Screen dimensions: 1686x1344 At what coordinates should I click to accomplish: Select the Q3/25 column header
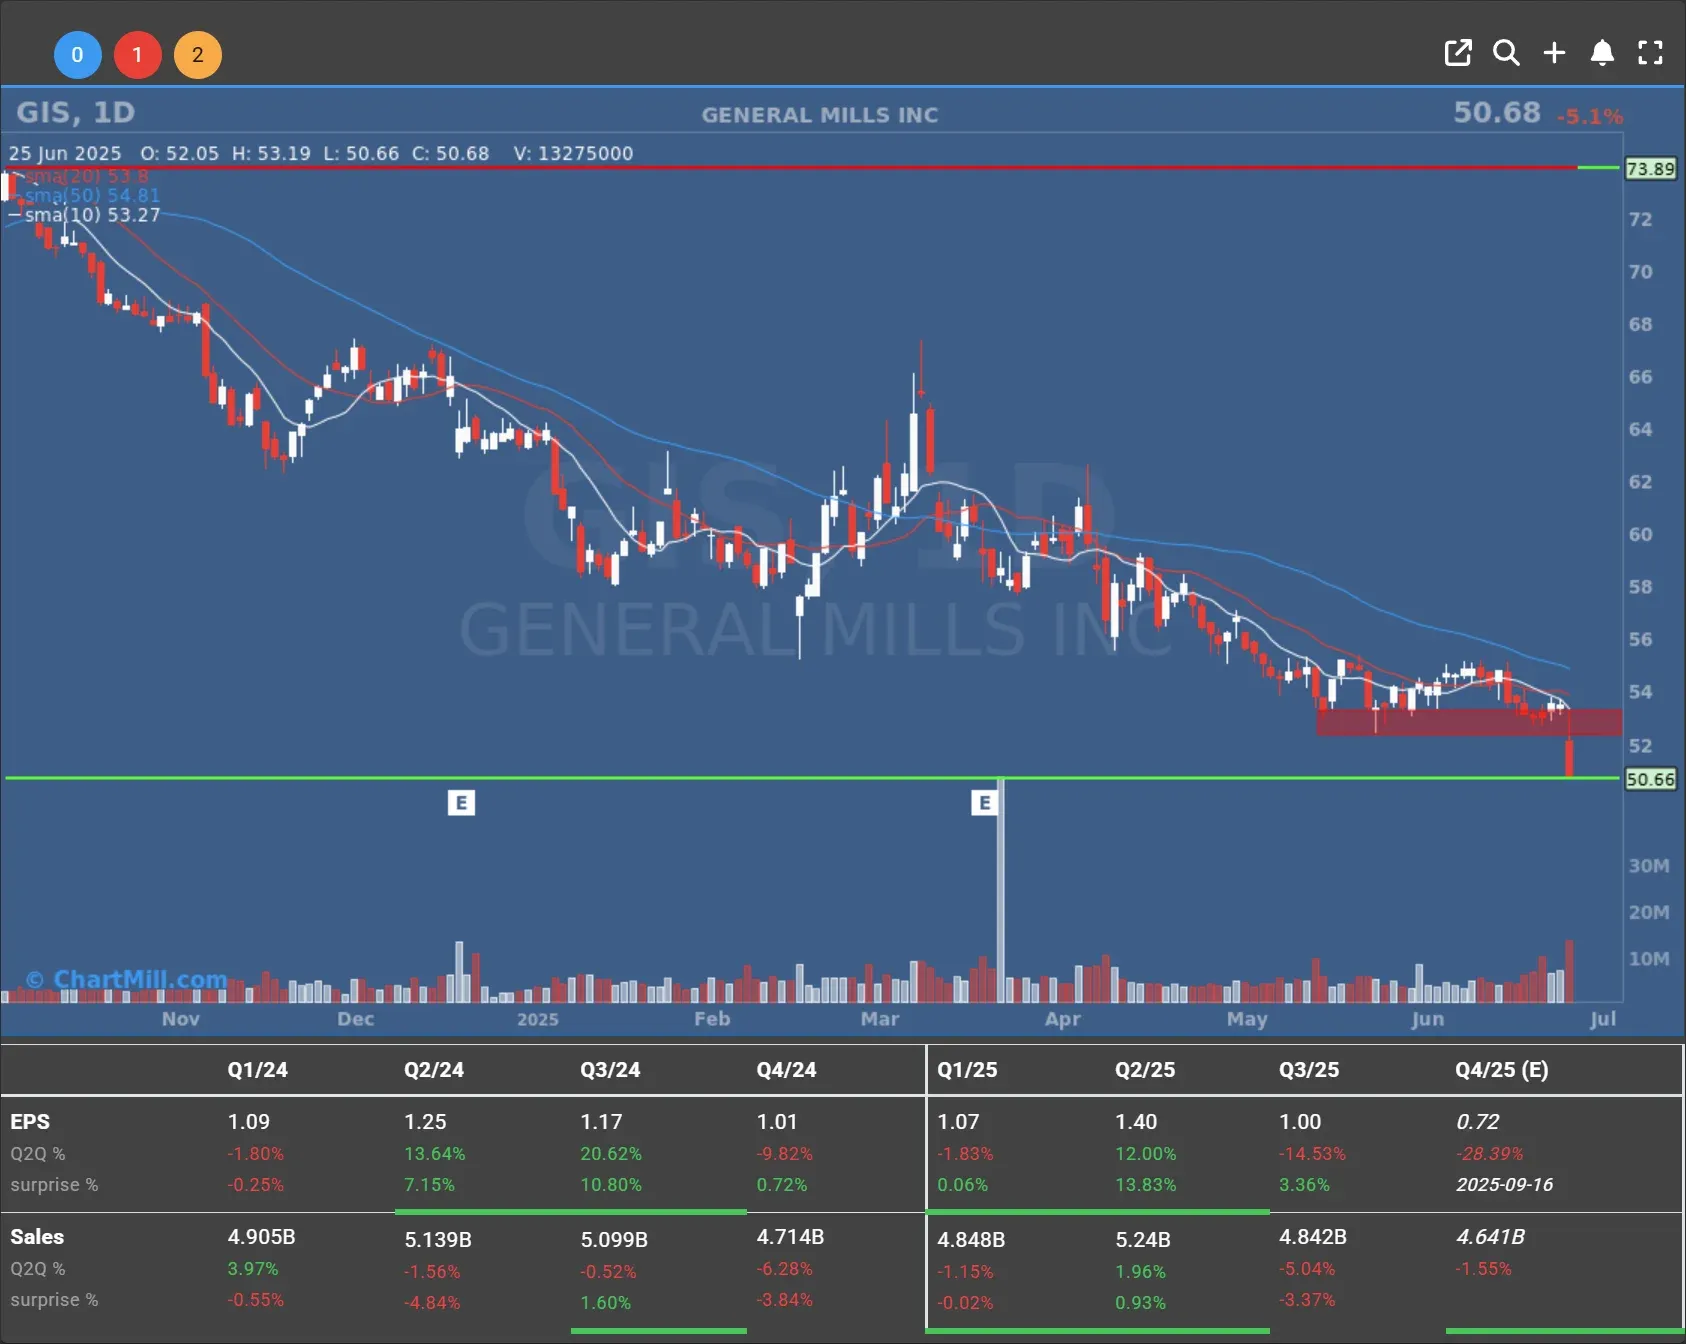(1309, 1070)
